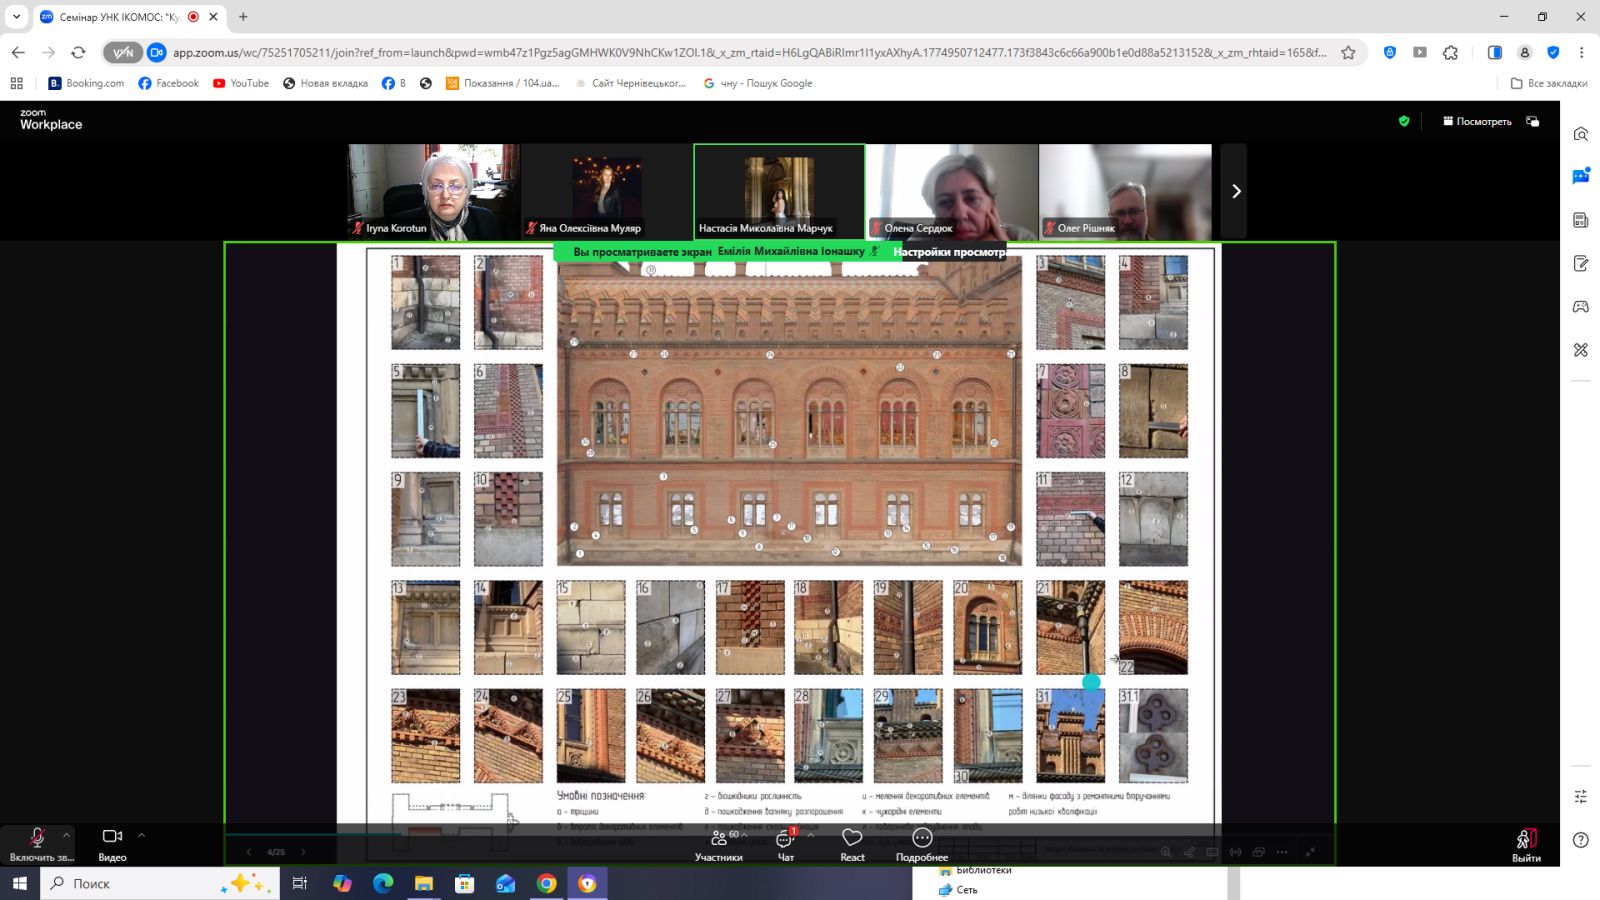This screenshot has height=900, width=1600.
Task: Click the green encryption shield icon
Action: [1404, 121]
